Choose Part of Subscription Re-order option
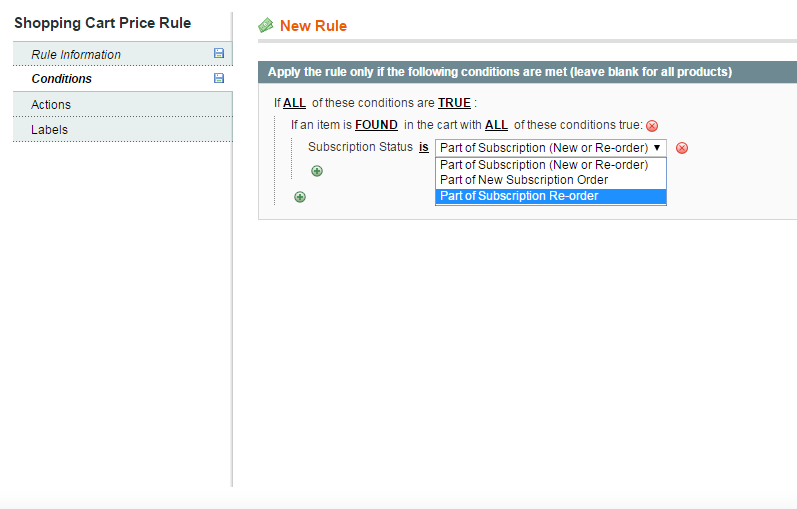 pyautogui.click(x=550, y=196)
